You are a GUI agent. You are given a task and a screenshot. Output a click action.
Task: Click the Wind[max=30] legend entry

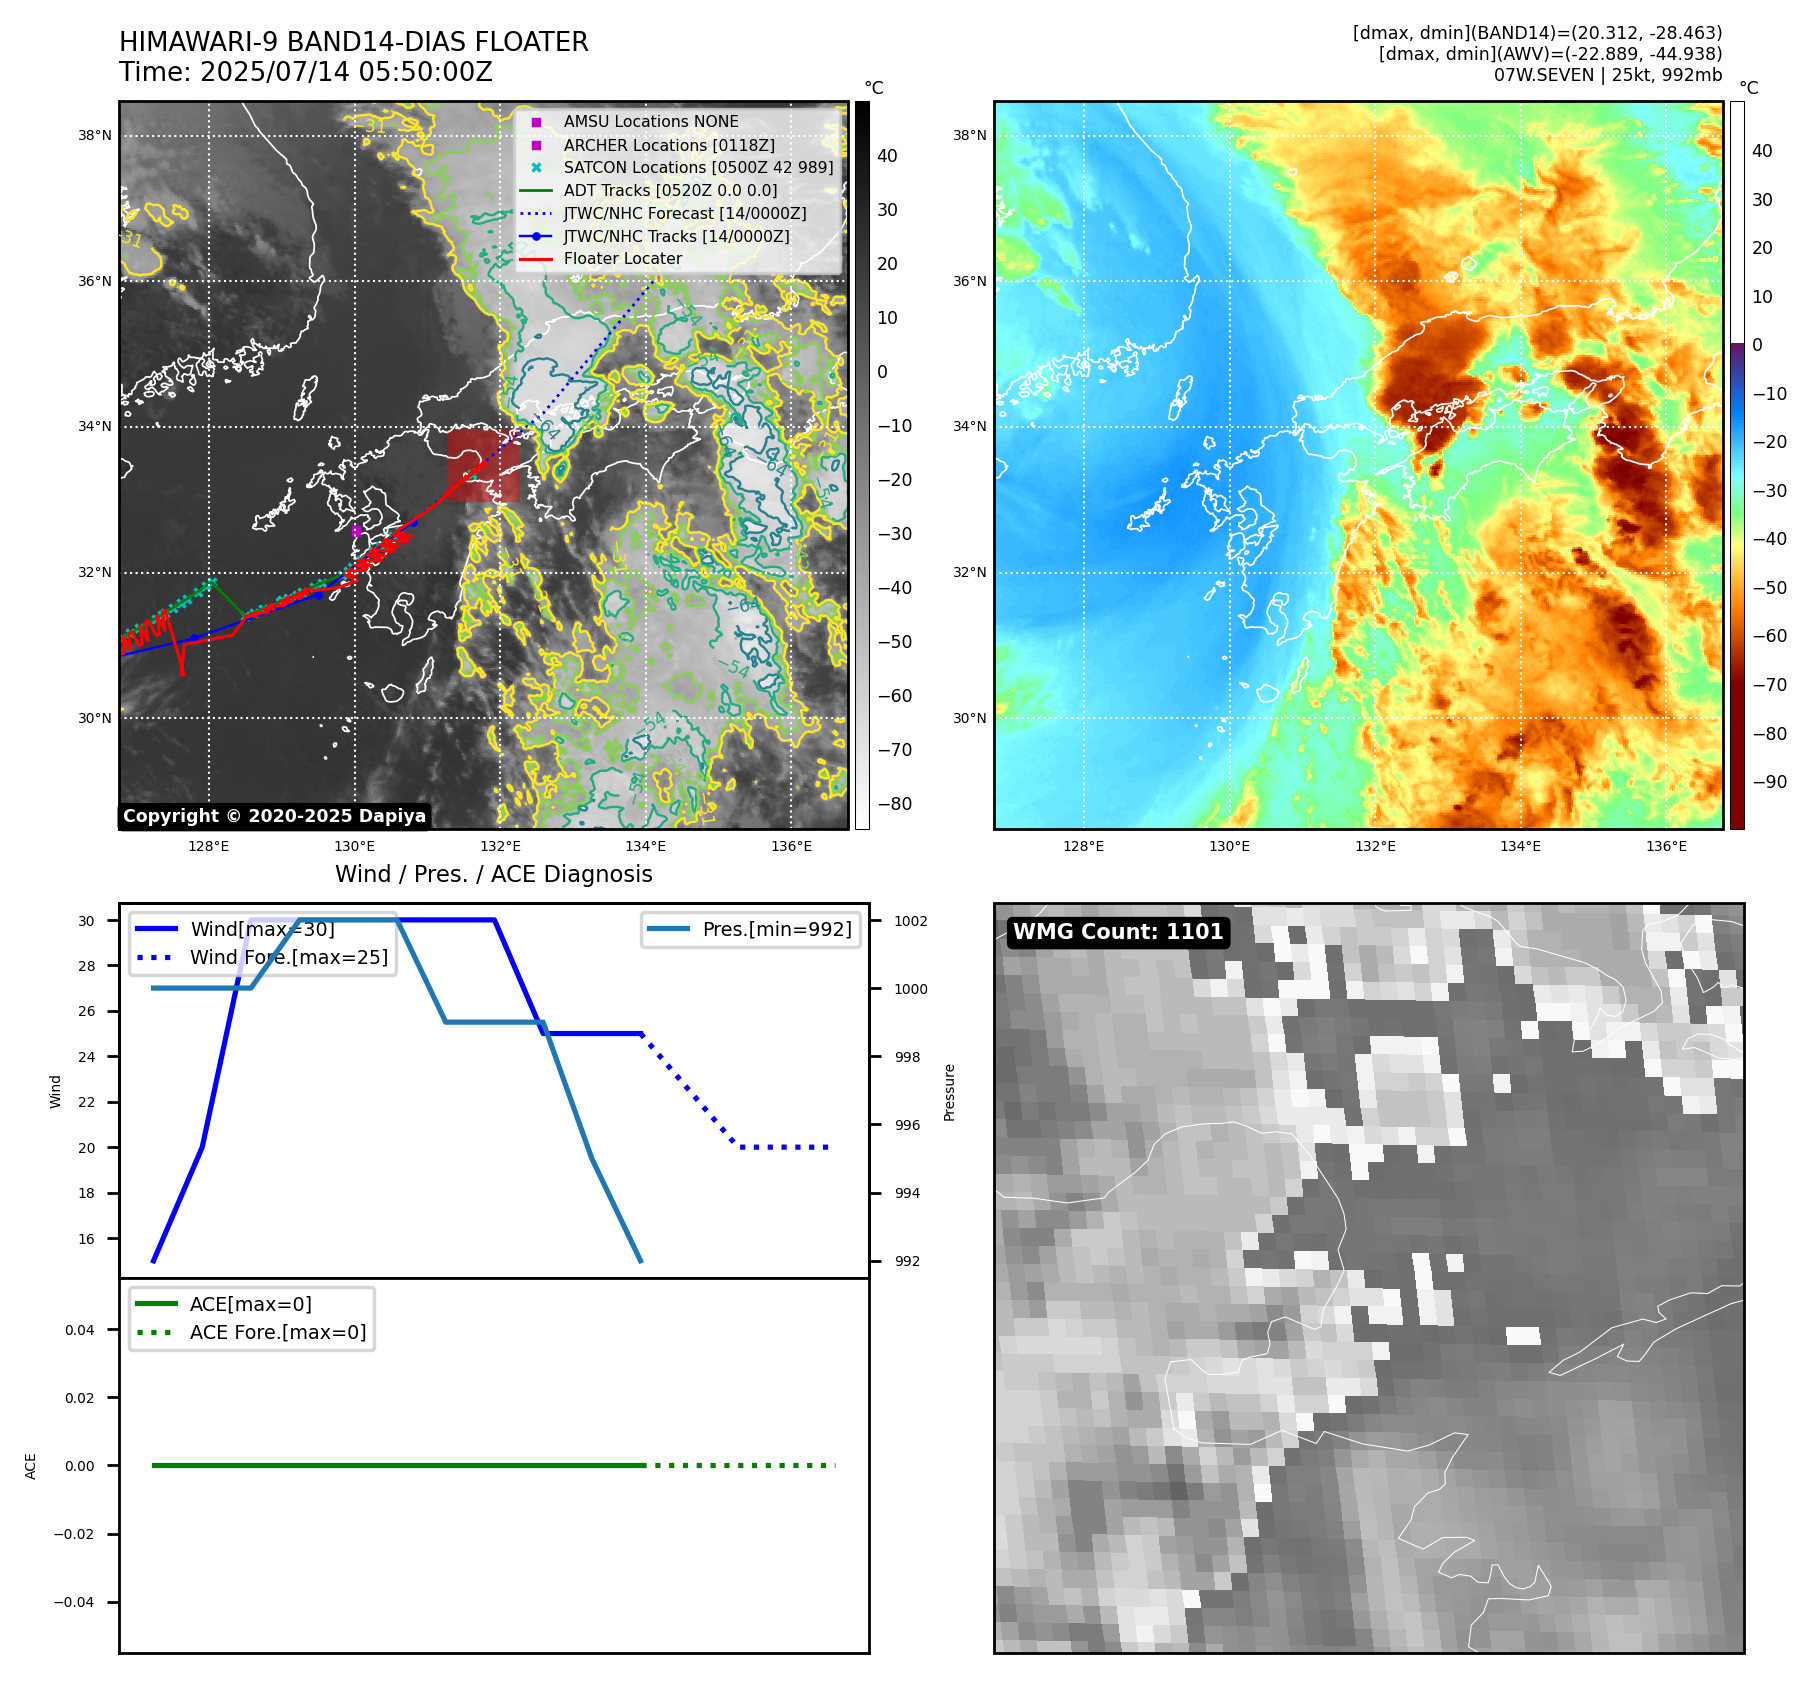234,929
